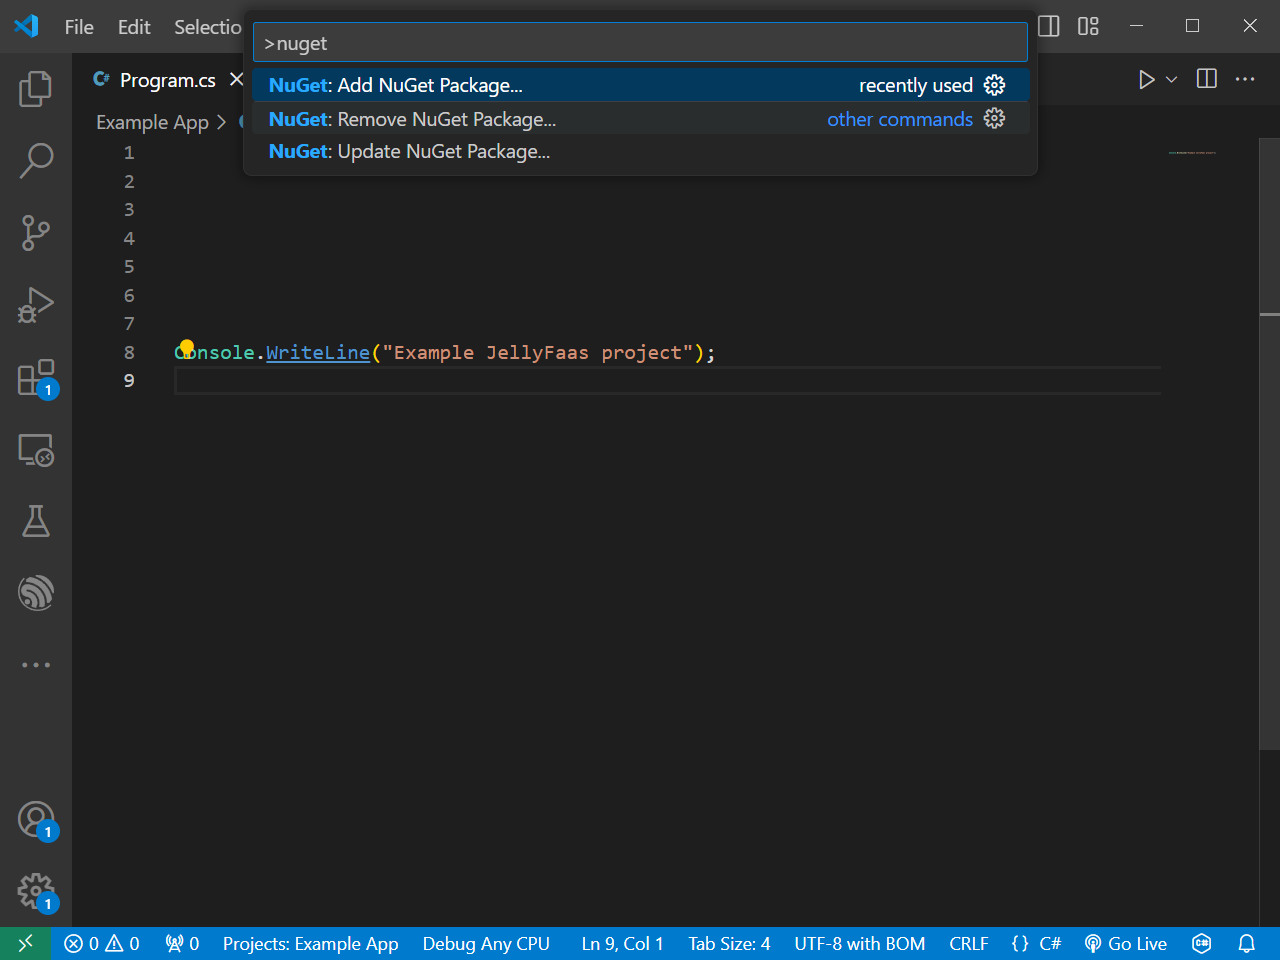Click the editor vertical scrollbar
This screenshot has height=960, width=1280.
tap(1269, 445)
